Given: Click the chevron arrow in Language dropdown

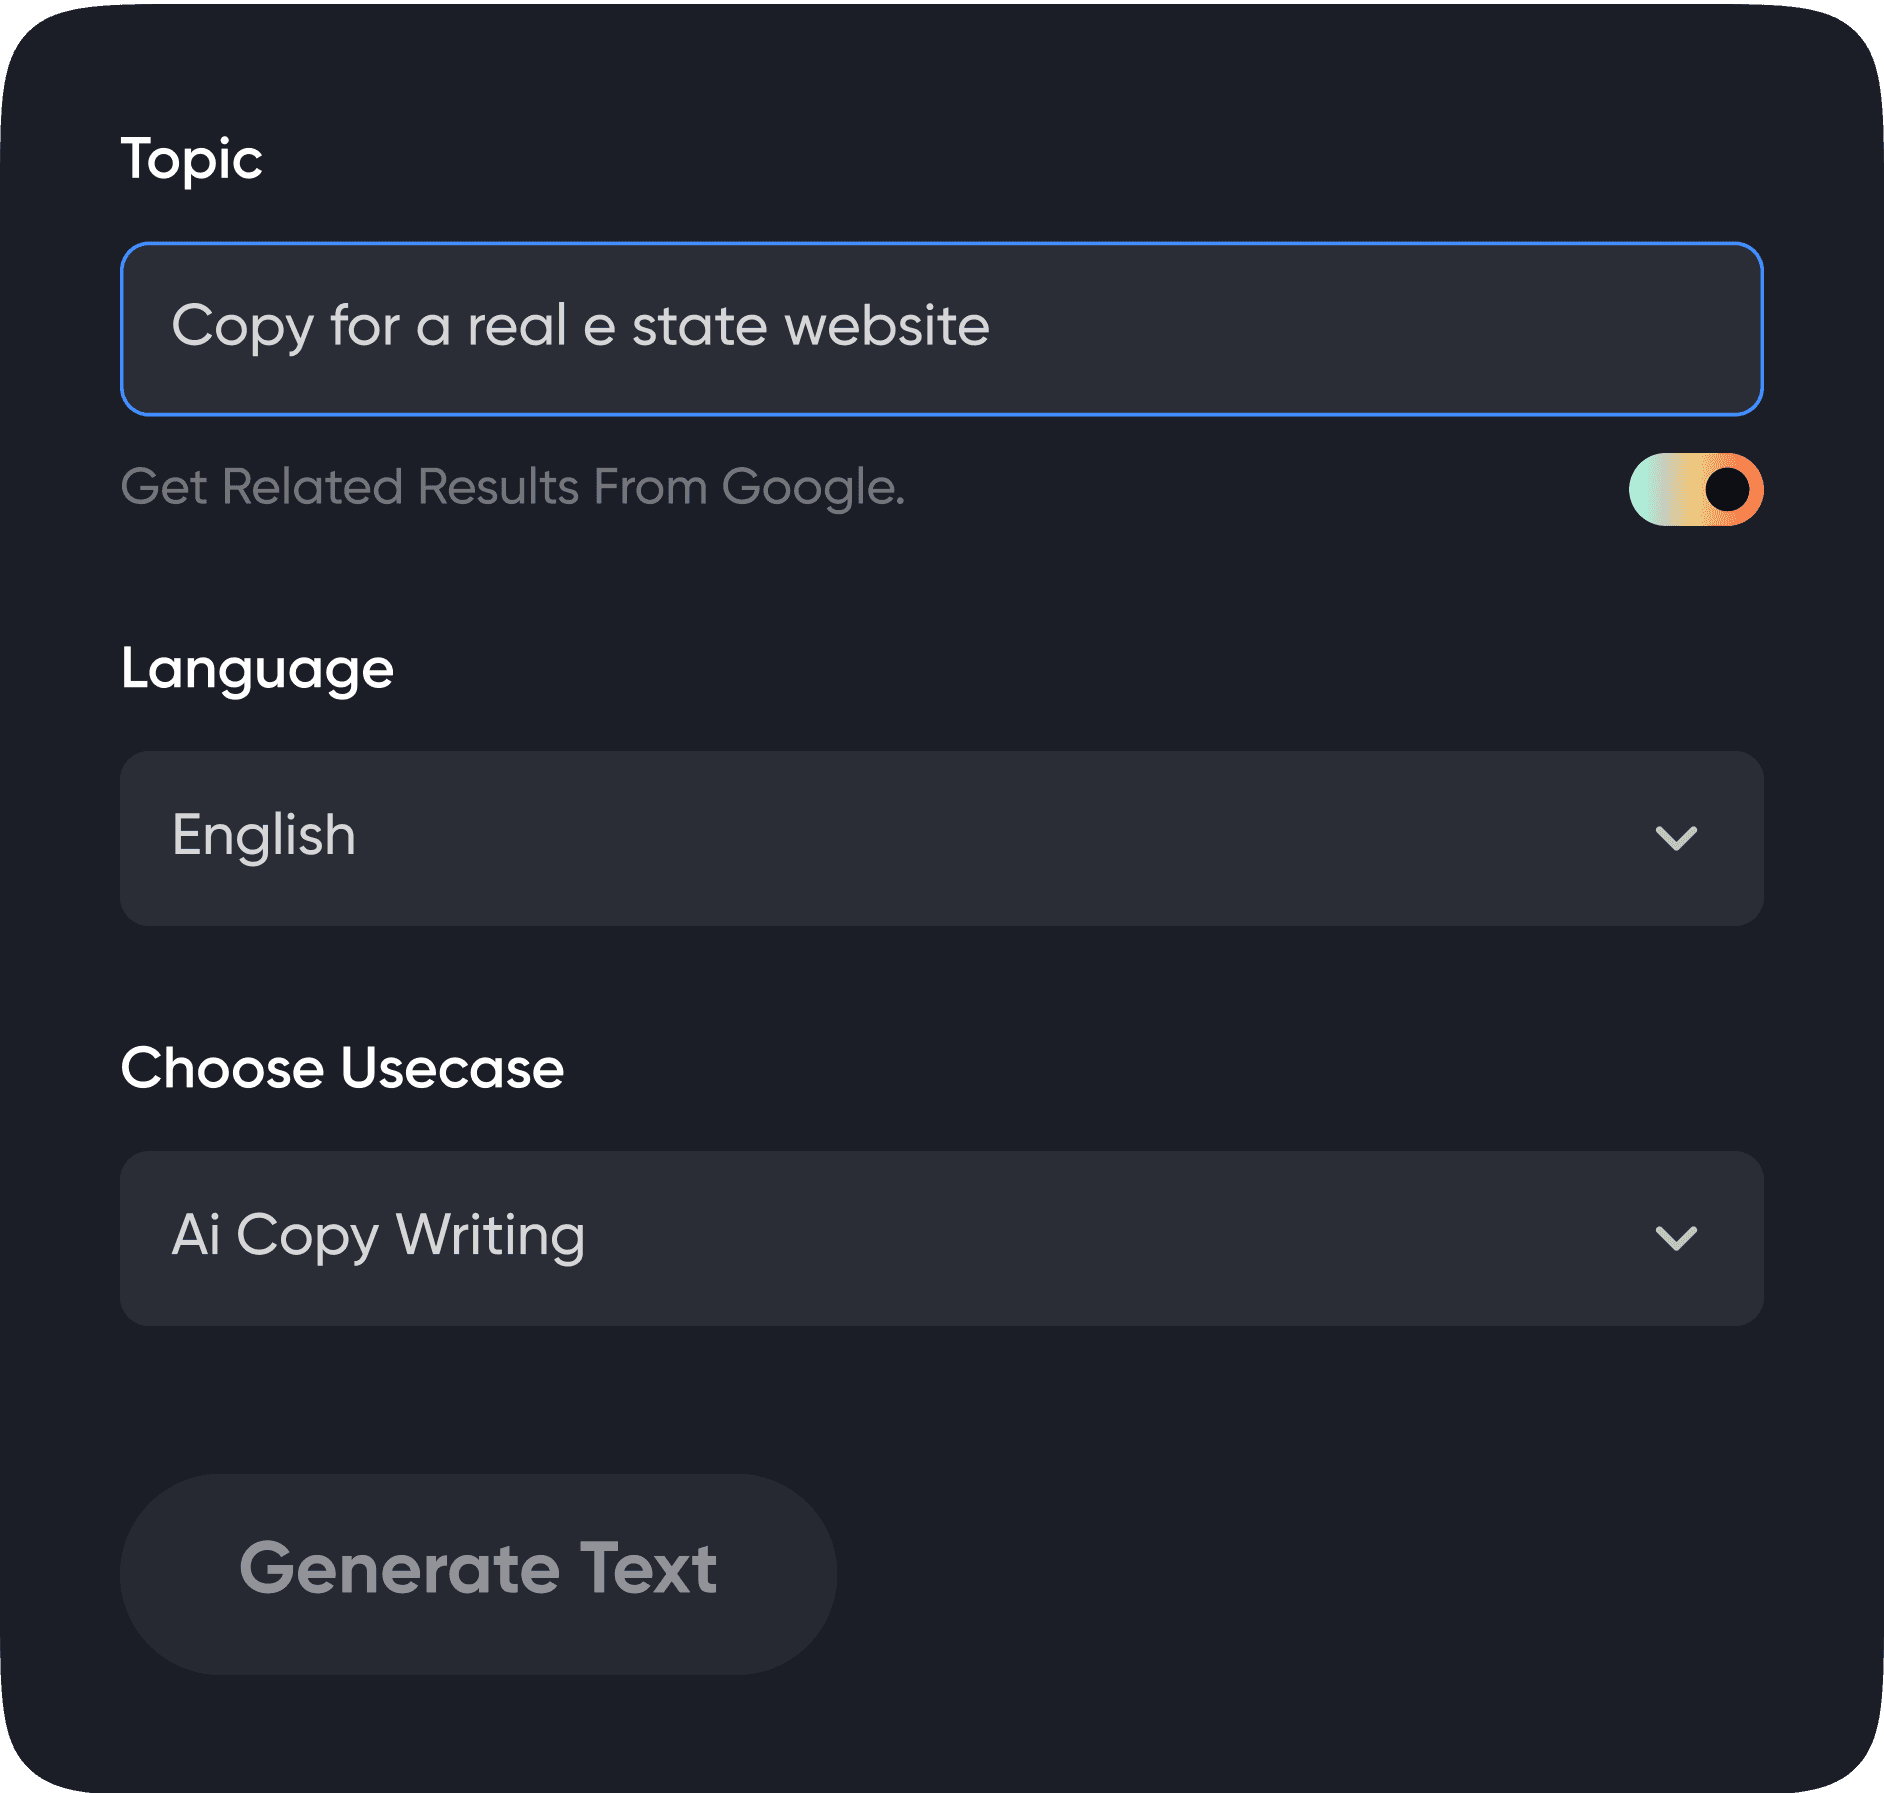Looking at the screenshot, I should tap(1676, 838).
